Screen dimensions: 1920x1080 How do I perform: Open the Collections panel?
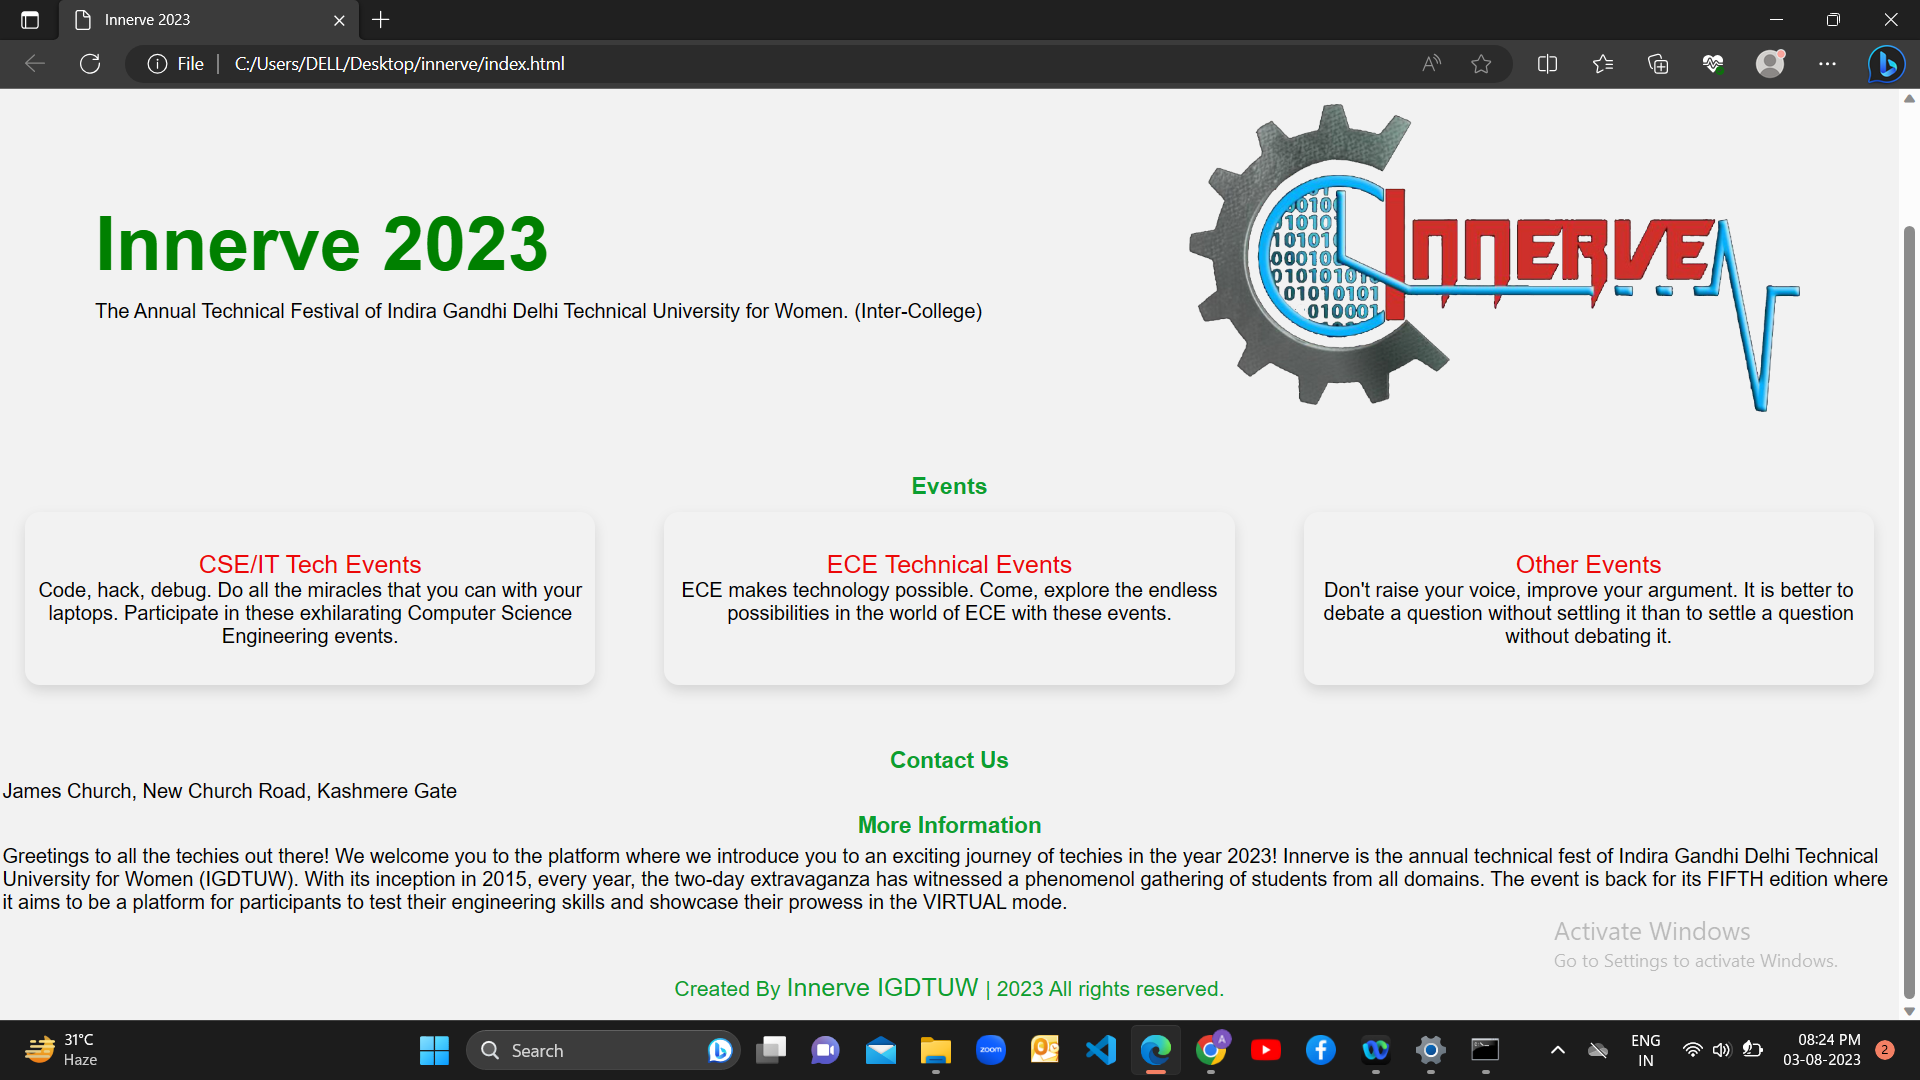(x=1657, y=63)
